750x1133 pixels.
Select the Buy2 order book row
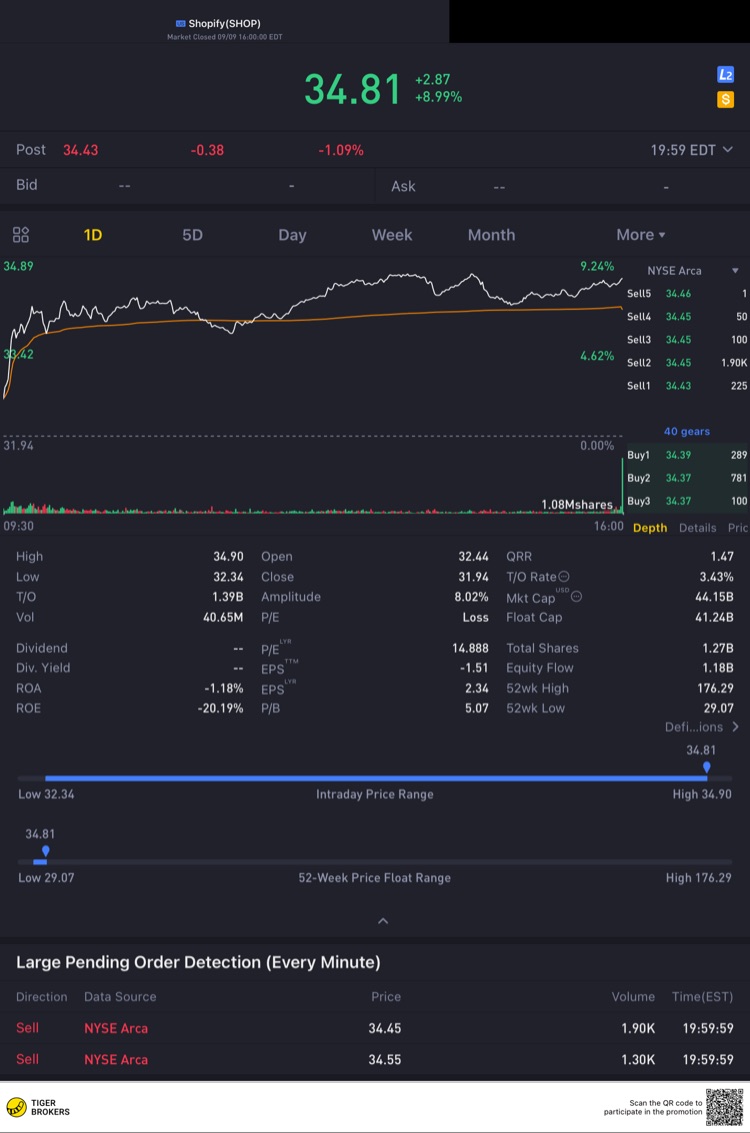tap(686, 478)
